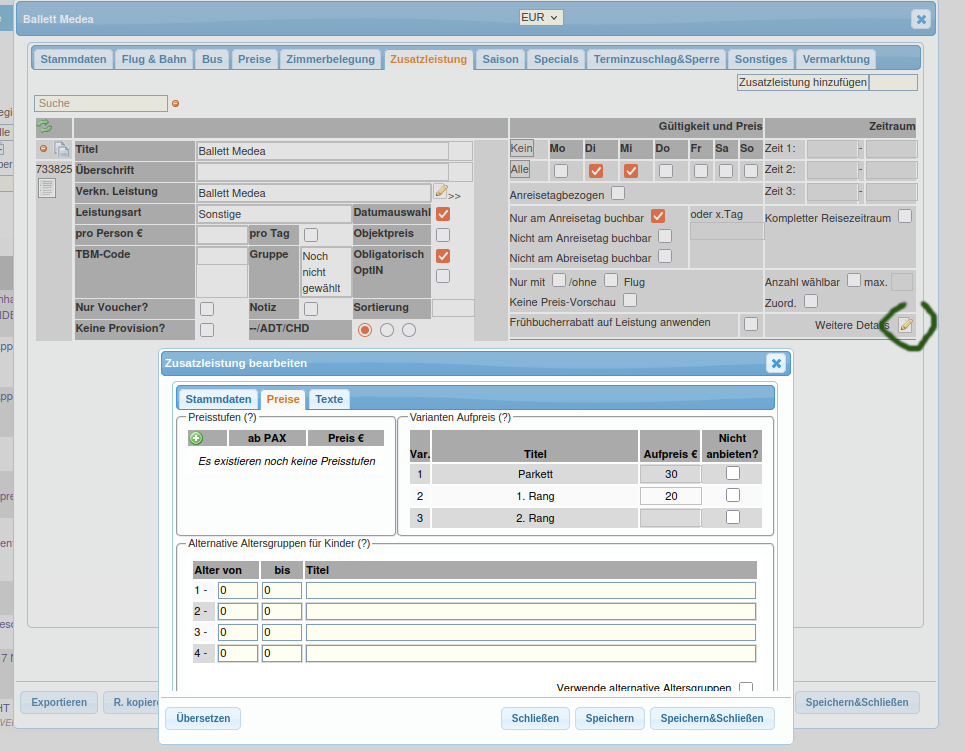Image resolution: width=965 pixels, height=752 pixels.
Task: Enable Kompletter Reisezeitraum checkbox
Action: point(904,216)
